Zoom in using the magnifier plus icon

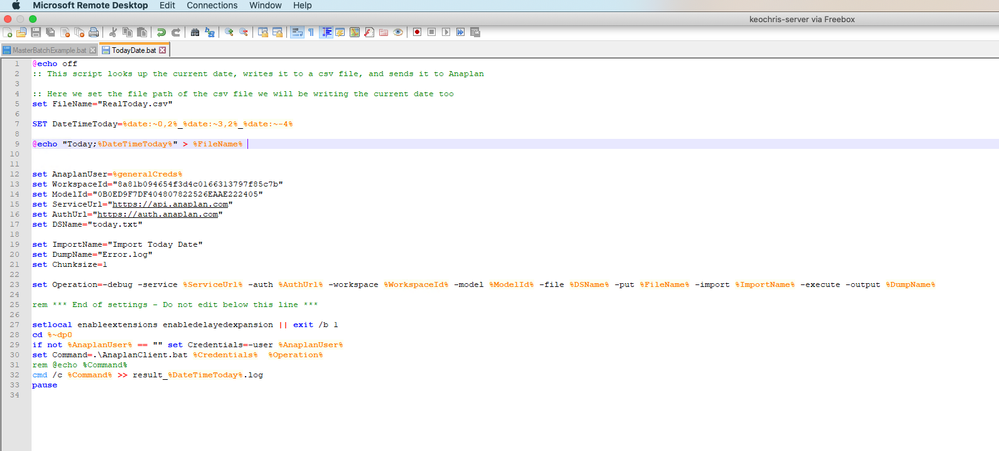point(229,32)
